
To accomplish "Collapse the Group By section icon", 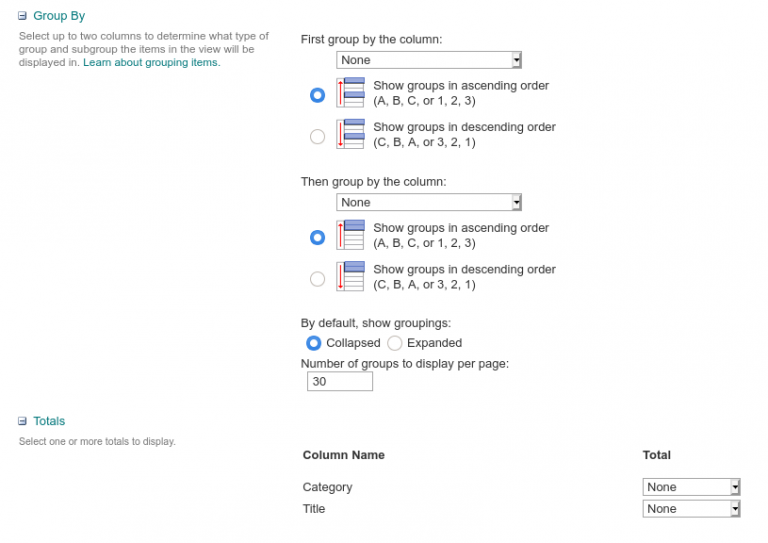I will pyautogui.click(x=23, y=16).
